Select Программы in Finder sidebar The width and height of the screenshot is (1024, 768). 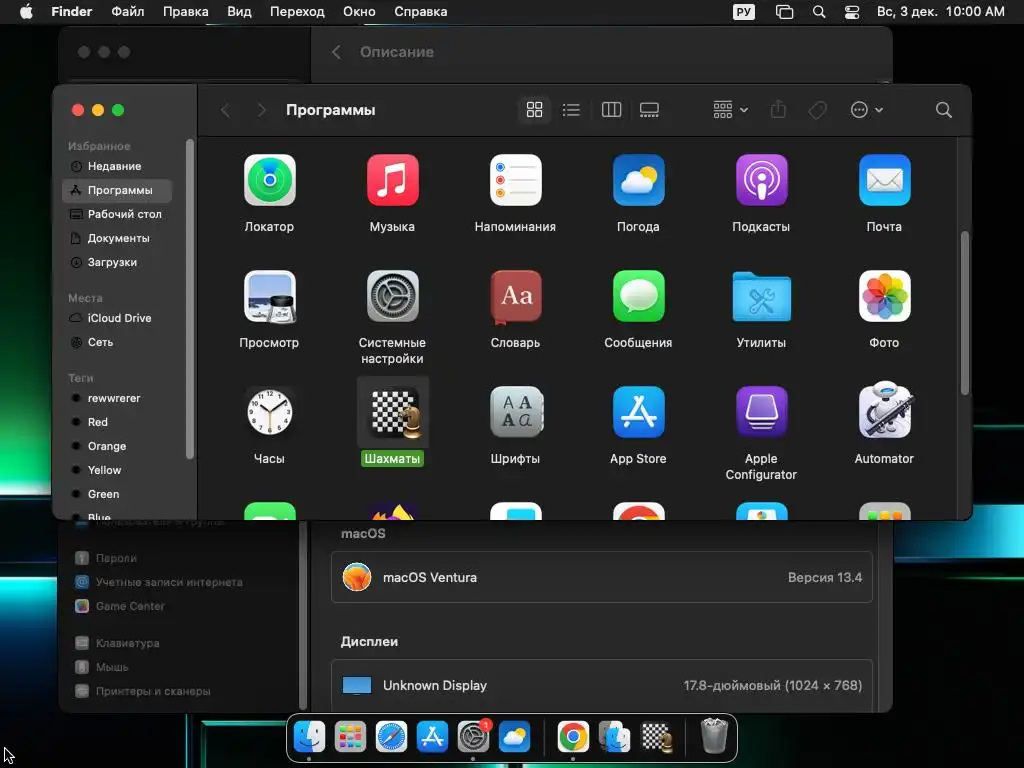(x=117, y=190)
